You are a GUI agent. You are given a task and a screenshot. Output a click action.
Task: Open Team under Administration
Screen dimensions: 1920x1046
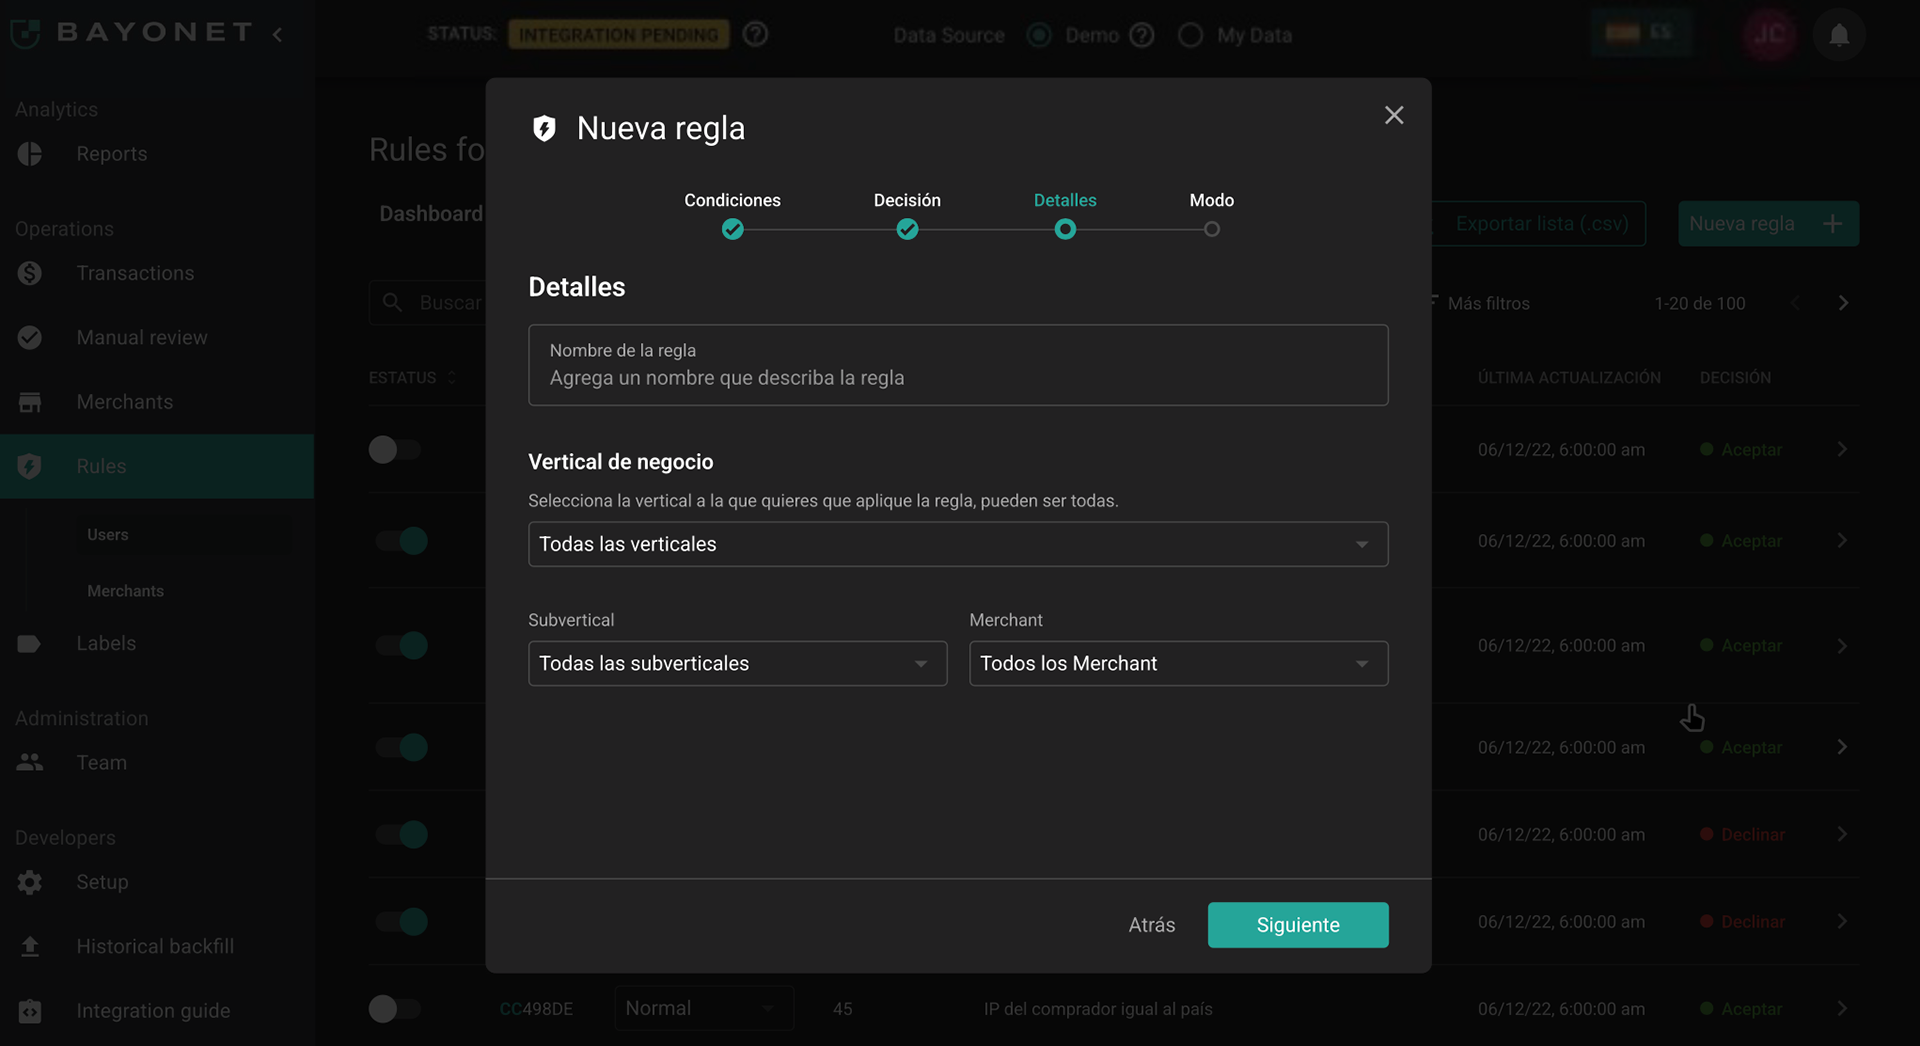click(x=101, y=763)
